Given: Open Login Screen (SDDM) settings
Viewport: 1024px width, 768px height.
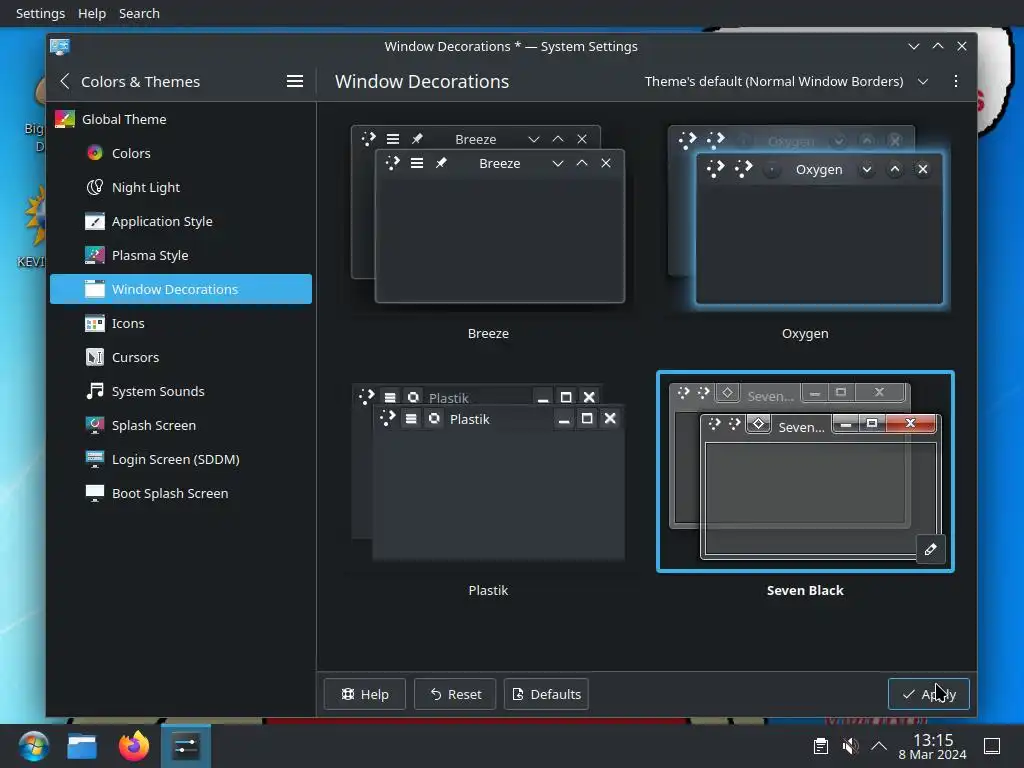Looking at the screenshot, I should pos(181,458).
